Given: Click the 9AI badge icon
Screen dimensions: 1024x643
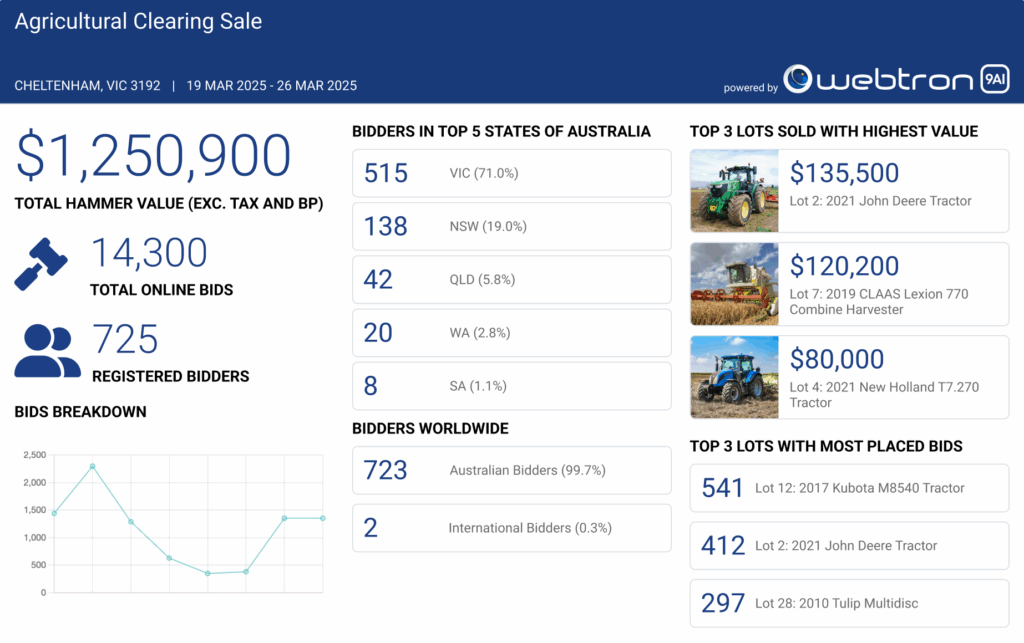Looking at the screenshot, I should 994,80.
